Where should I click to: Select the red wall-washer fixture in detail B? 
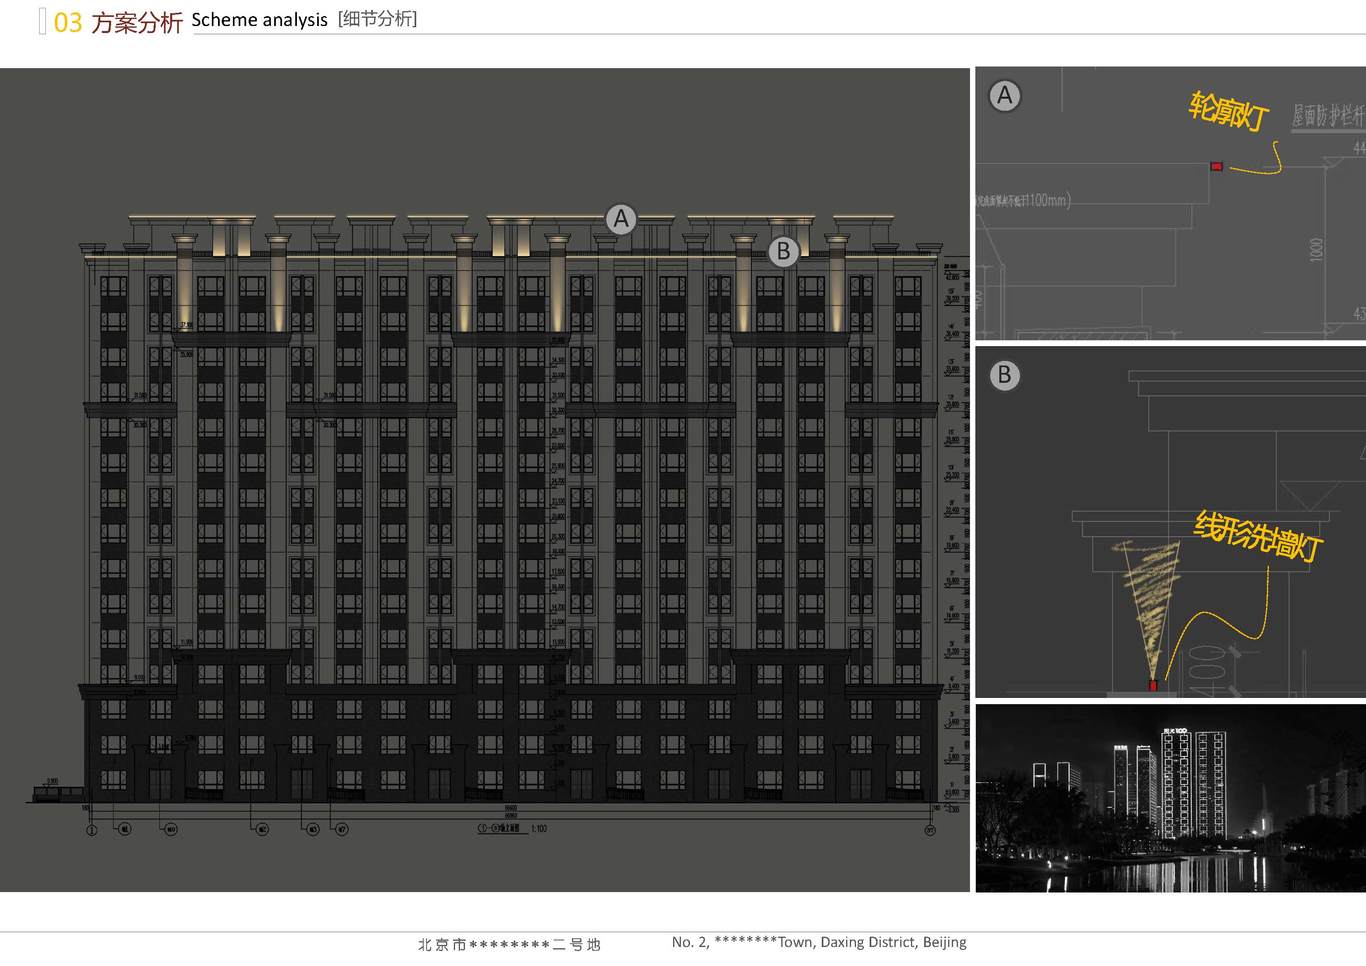(x=1153, y=686)
